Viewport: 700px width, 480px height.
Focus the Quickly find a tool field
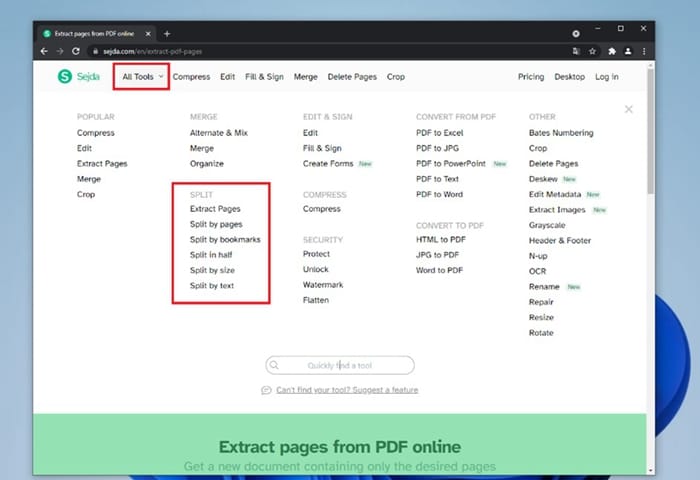click(x=340, y=365)
